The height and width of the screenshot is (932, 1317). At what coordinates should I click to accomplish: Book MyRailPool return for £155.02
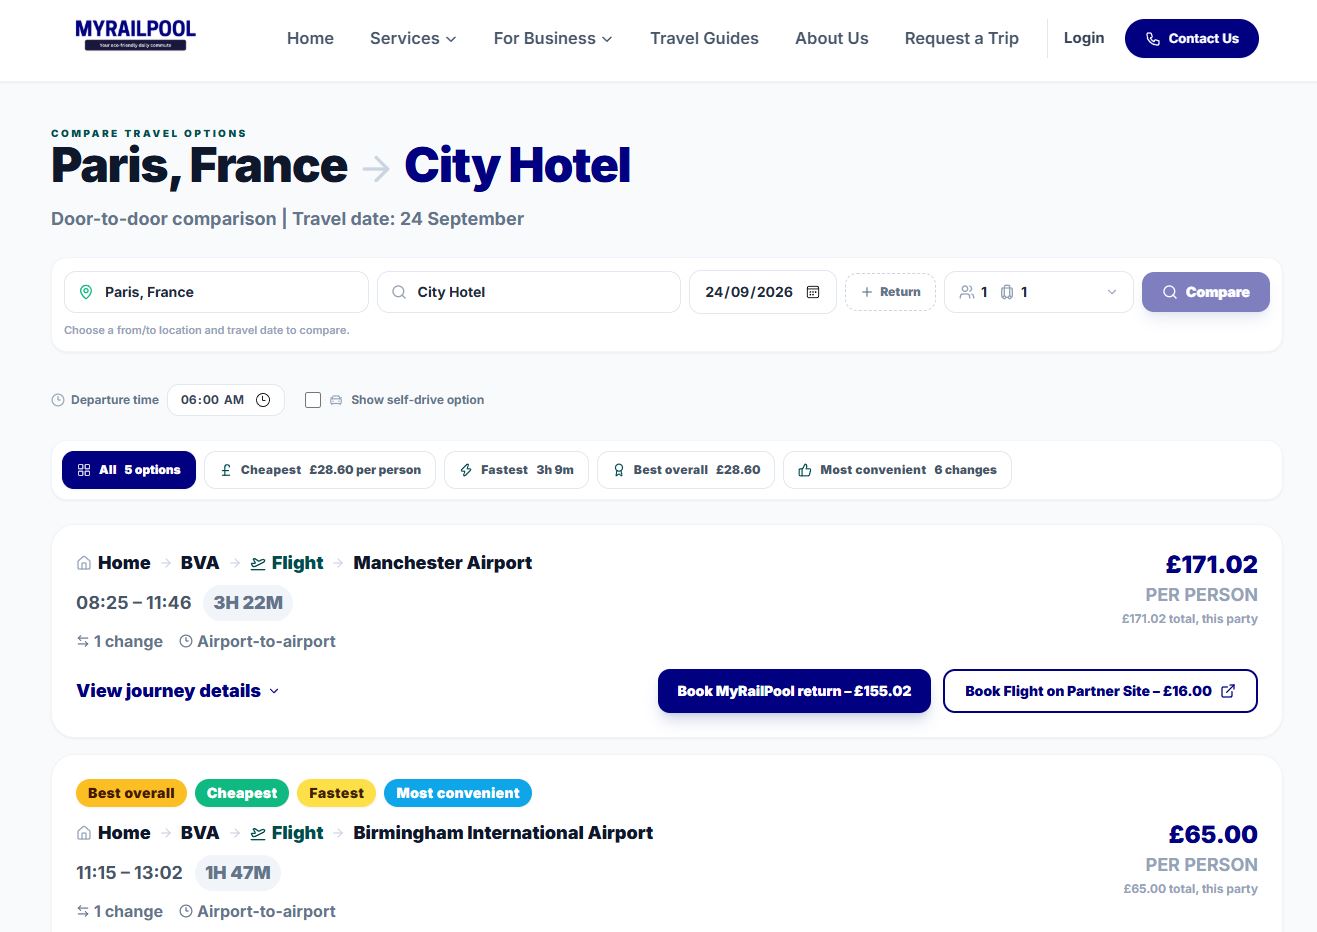pyautogui.click(x=794, y=691)
